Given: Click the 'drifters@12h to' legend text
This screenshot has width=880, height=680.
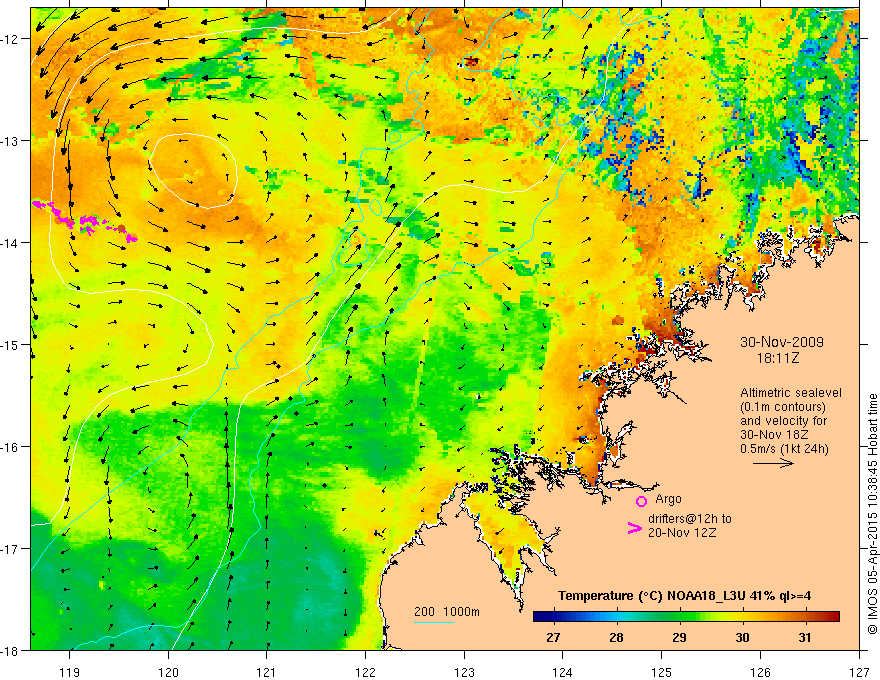Looking at the screenshot, I should (x=690, y=519).
